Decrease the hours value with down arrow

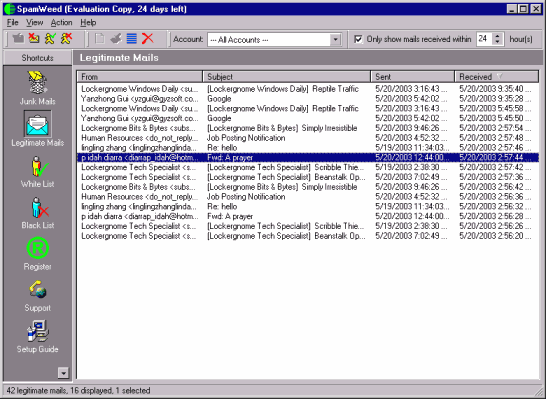(x=498, y=42)
